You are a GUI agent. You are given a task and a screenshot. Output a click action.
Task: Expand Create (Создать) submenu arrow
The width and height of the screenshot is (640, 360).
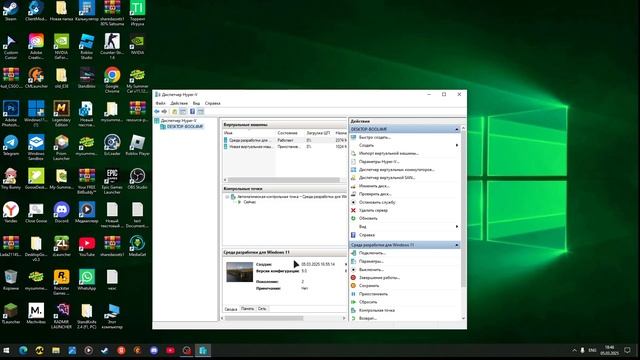[x=457, y=145]
